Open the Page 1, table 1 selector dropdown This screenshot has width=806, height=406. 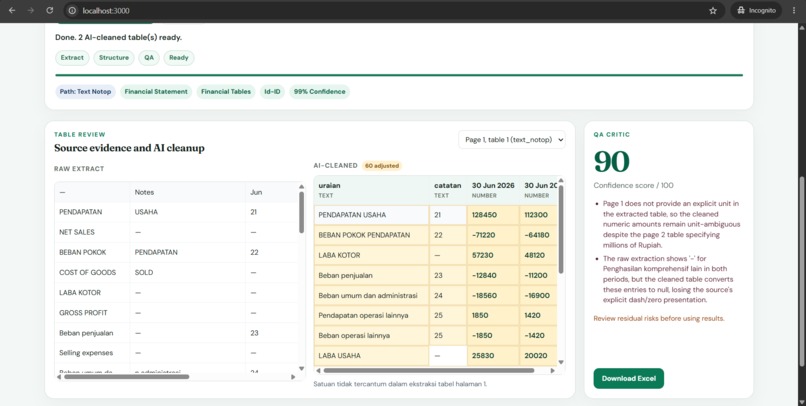(x=511, y=140)
